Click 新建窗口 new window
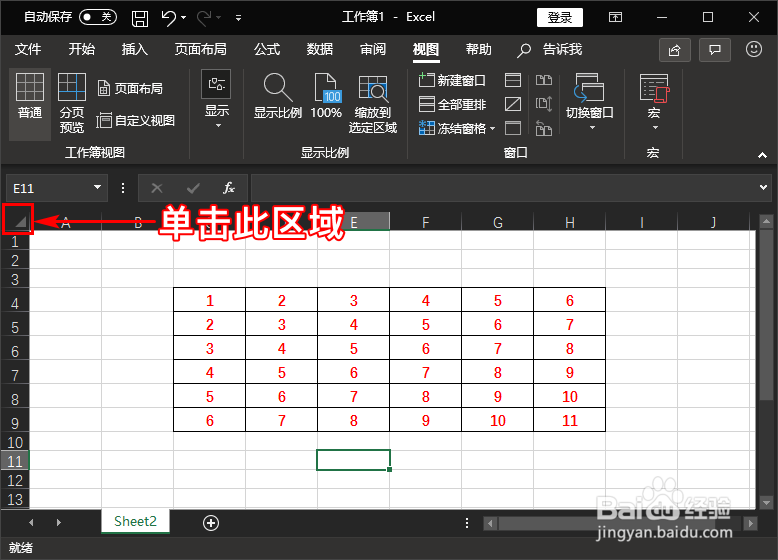778x560 pixels. click(453, 80)
